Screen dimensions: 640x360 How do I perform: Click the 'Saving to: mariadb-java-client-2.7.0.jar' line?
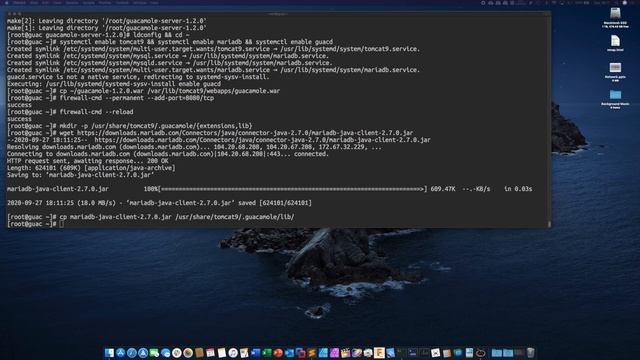80,175
